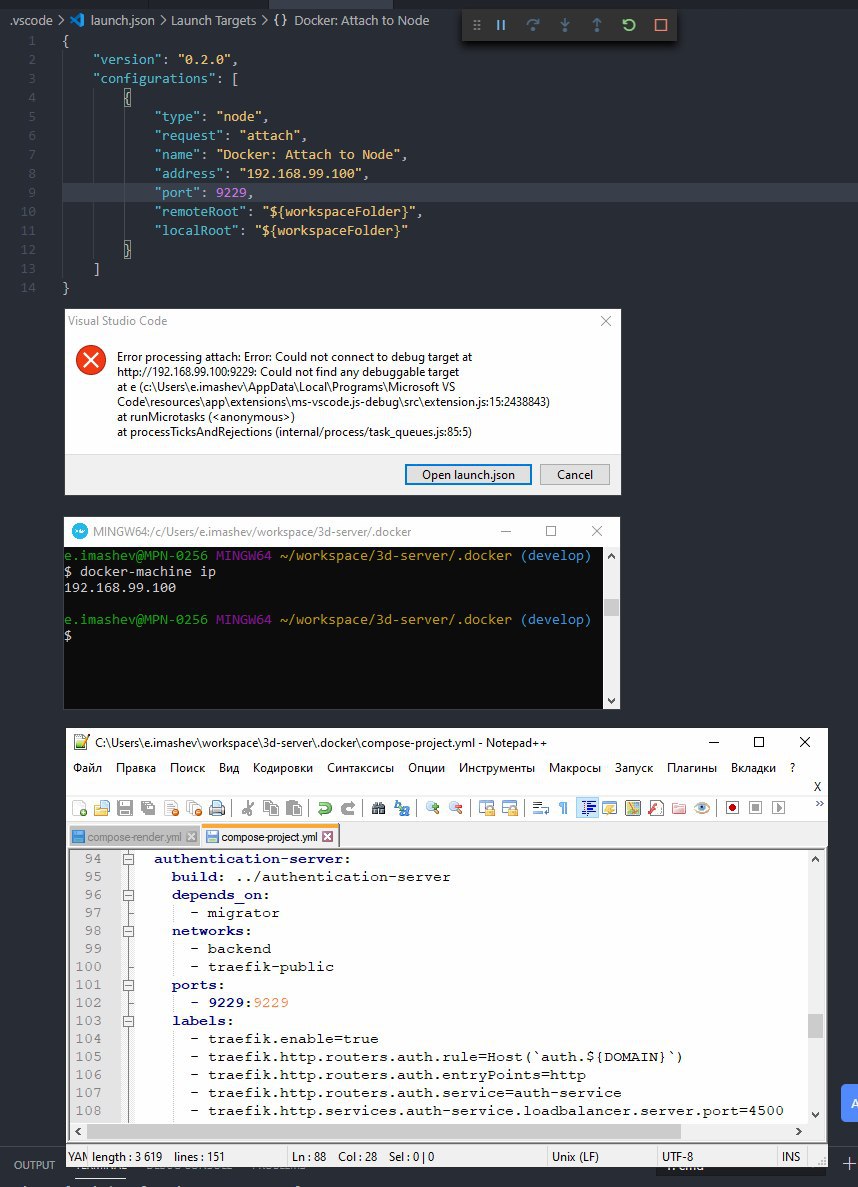
Task: Click the Print icon in Notepad++ toolbar
Action: click(217, 808)
